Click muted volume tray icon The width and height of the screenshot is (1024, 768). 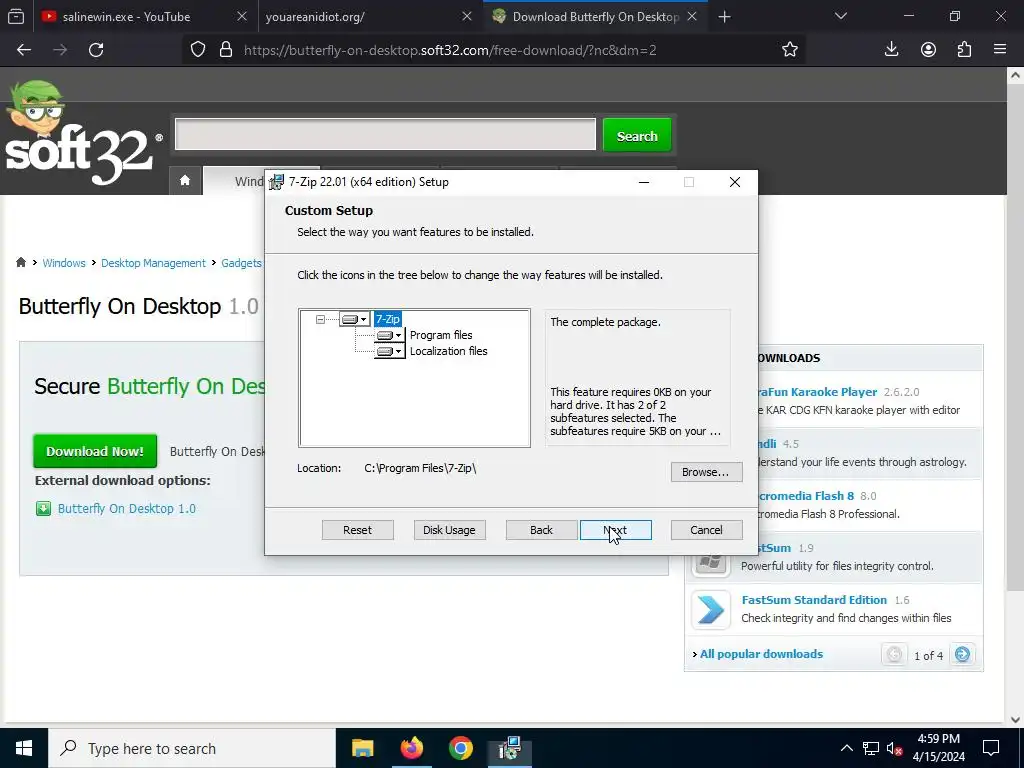click(895, 748)
